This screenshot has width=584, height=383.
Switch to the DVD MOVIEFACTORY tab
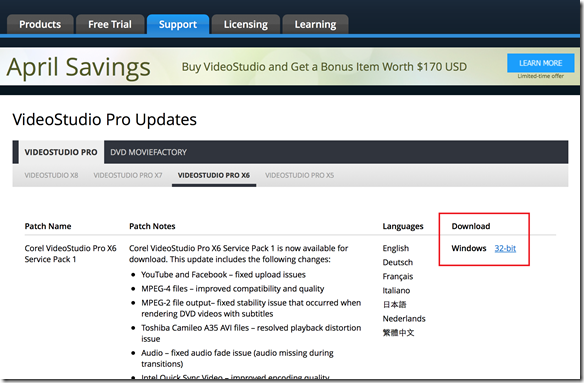pos(148,152)
